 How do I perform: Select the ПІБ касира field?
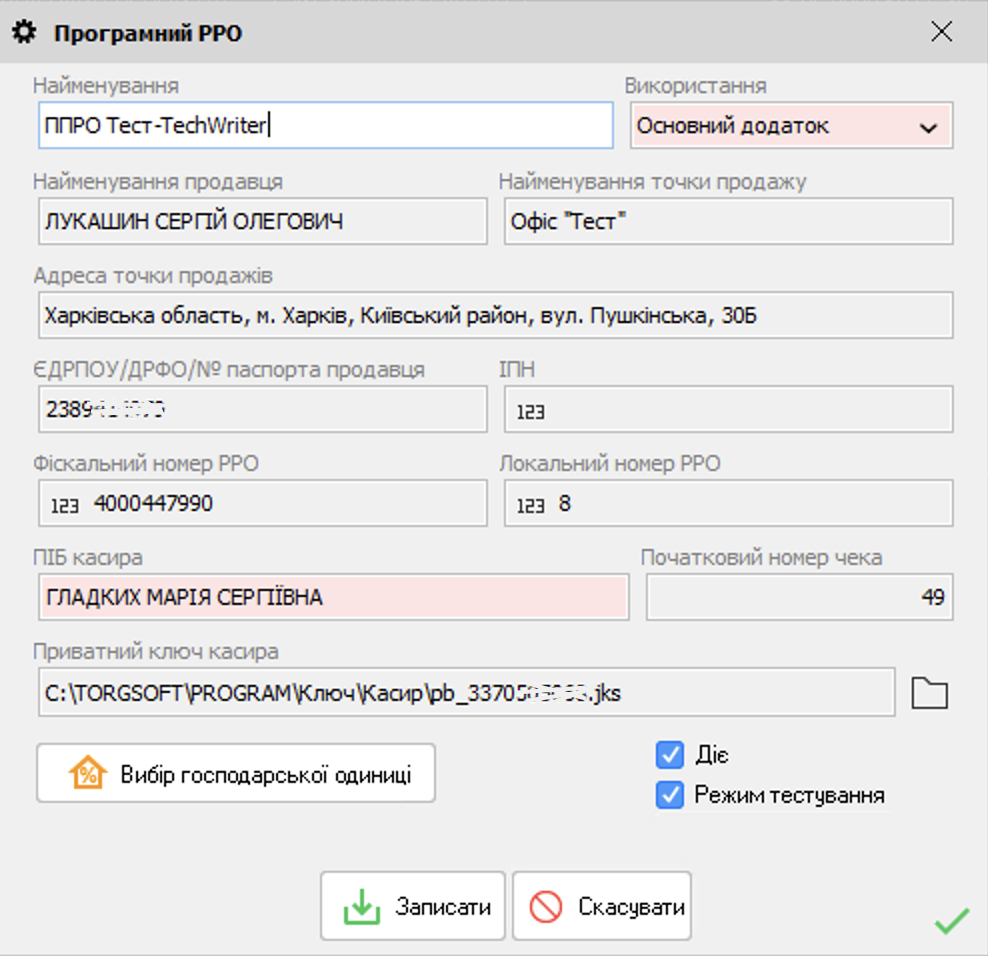333,597
